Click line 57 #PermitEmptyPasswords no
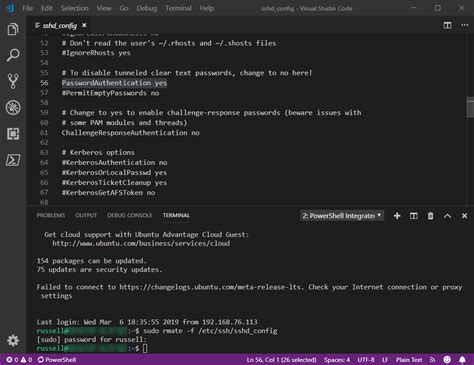The image size is (474, 365). tap(110, 93)
